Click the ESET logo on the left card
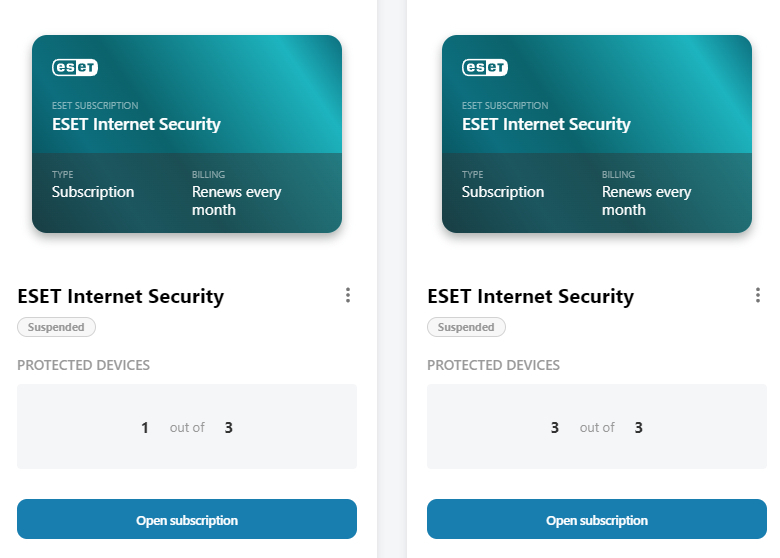The image size is (780, 558). [x=75, y=68]
